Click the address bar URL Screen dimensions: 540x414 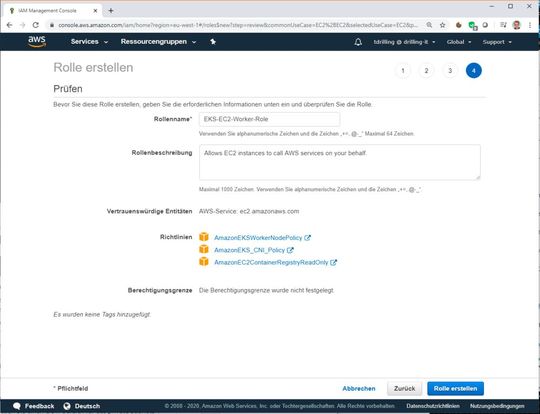pos(238,25)
